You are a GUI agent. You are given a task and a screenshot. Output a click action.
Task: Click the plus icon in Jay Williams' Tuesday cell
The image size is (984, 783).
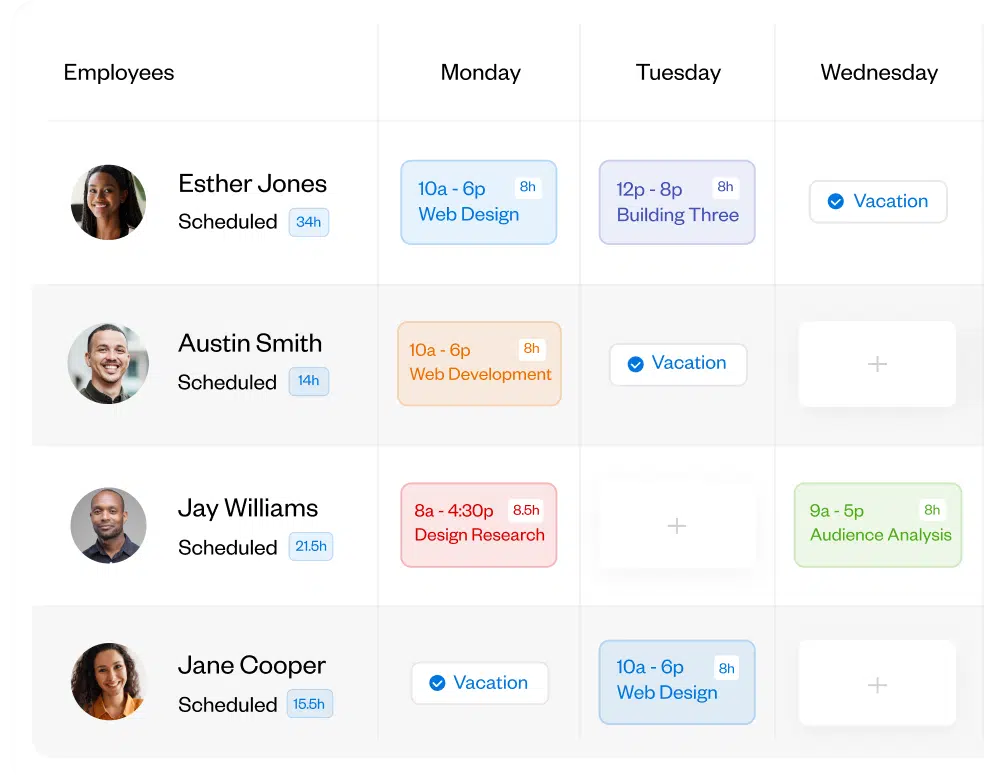click(x=677, y=525)
